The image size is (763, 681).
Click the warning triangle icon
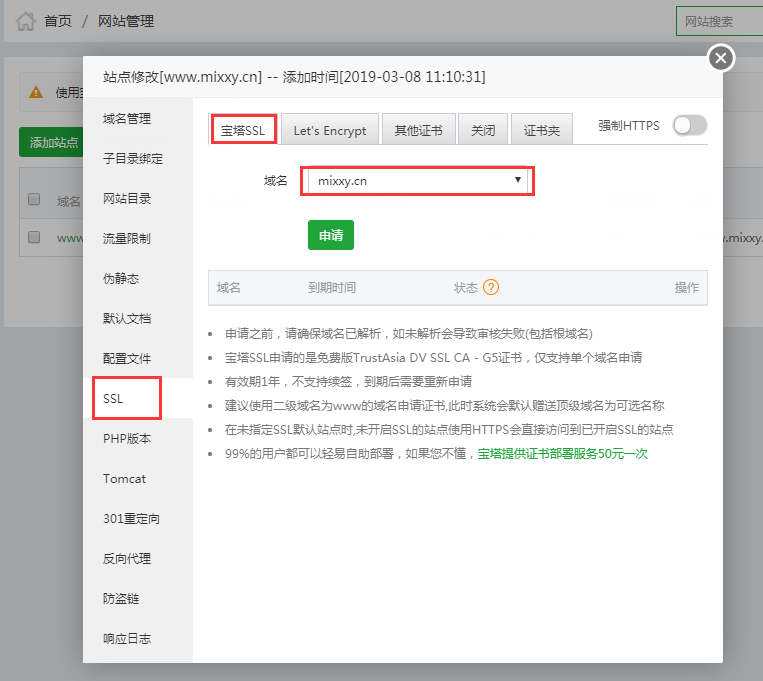tap(36, 92)
